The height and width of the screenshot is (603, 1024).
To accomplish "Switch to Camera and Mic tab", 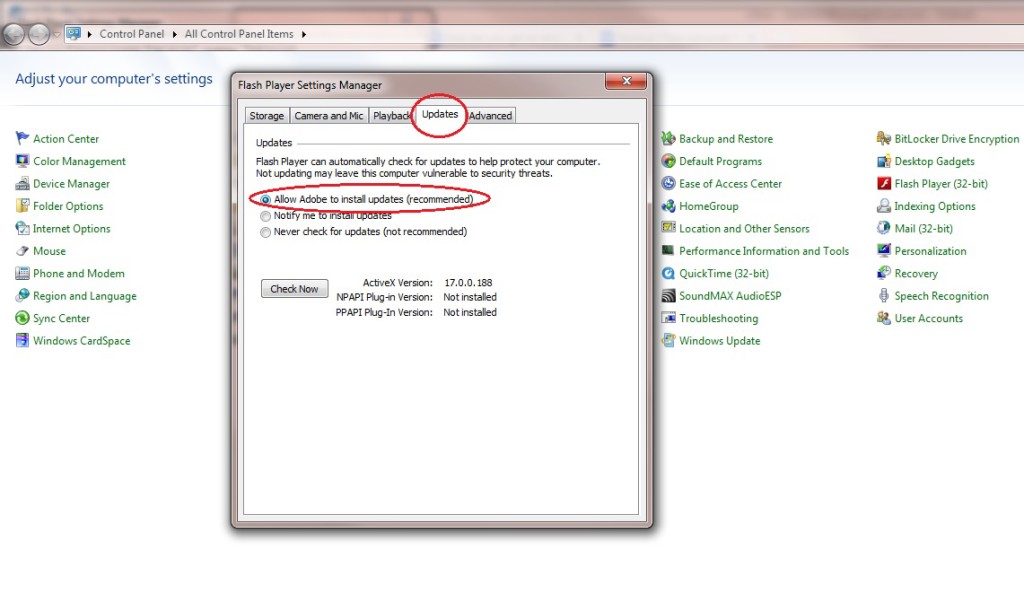I will 328,116.
